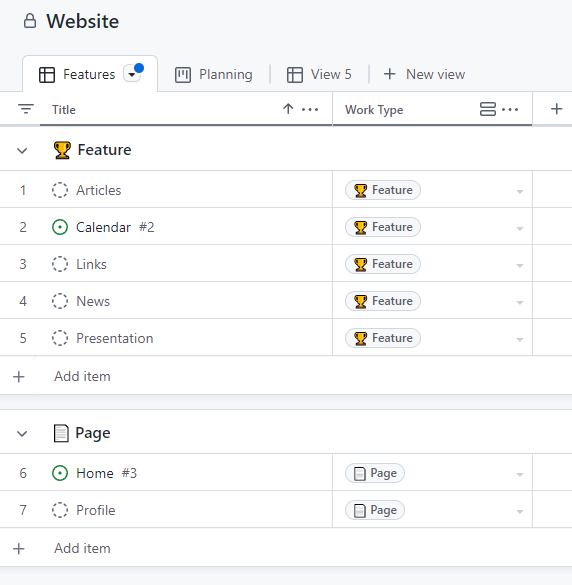
Task: Click the open issue icon for Calendar
Action: click(60, 227)
